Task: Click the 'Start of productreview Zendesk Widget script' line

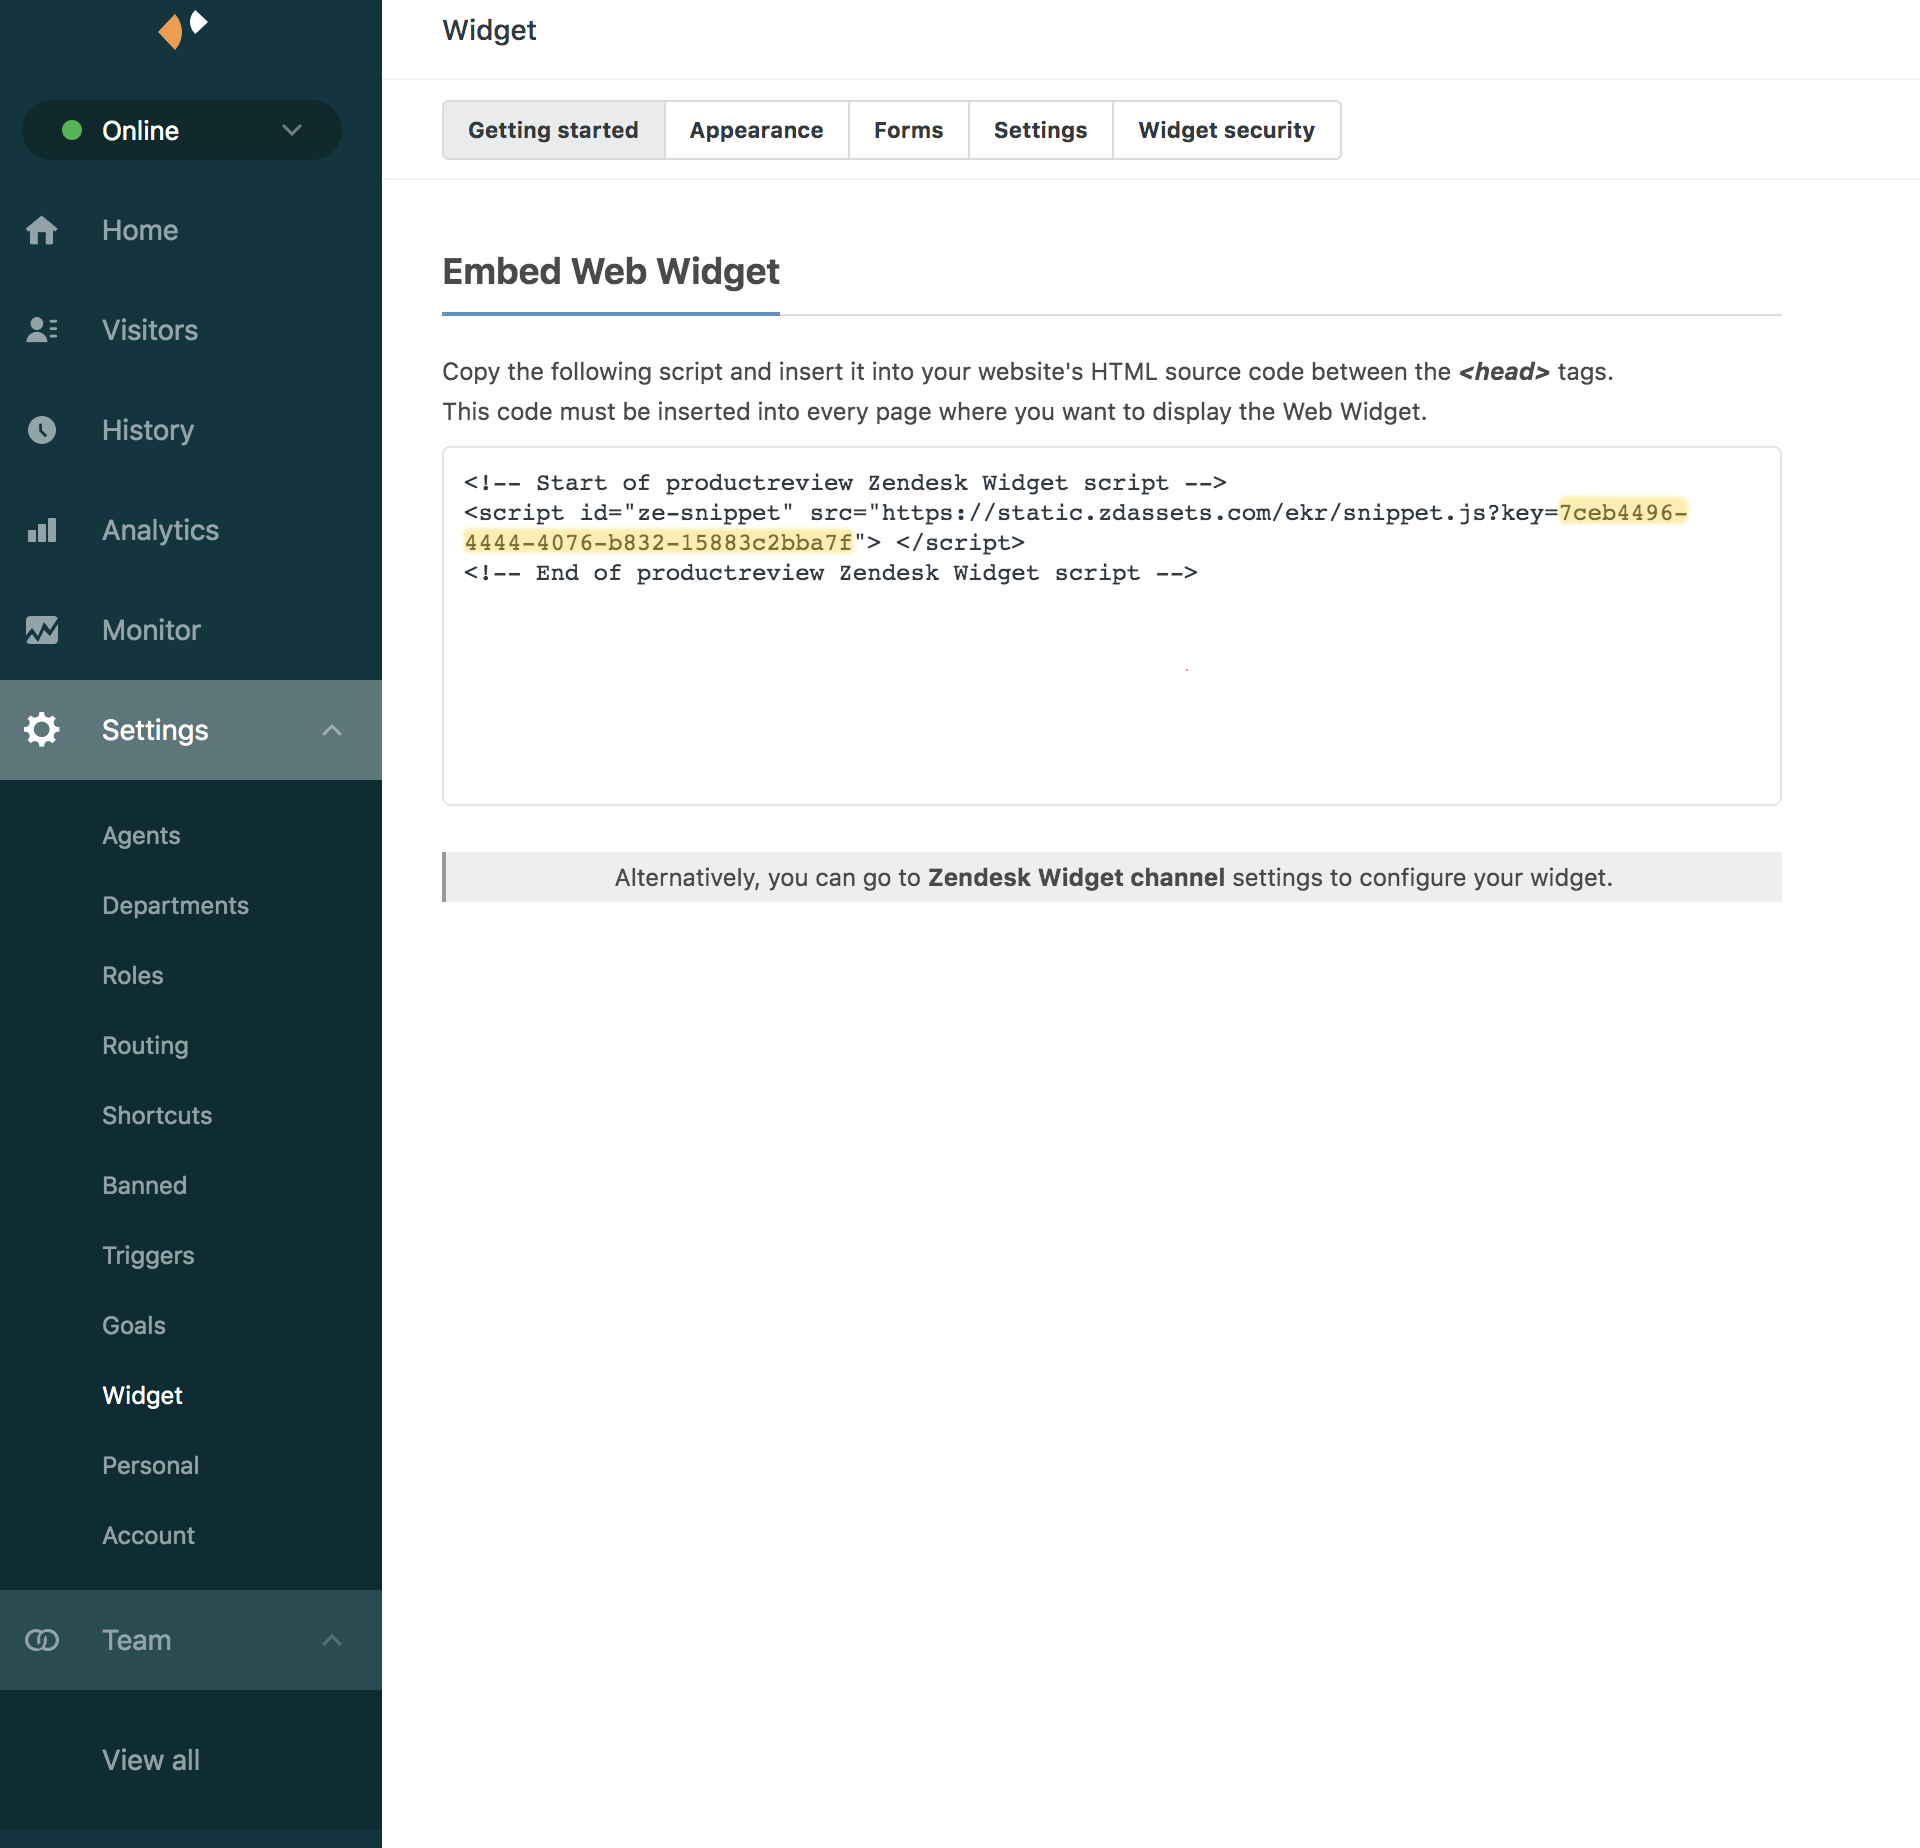Action: pyautogui.click(x=845, y=483)
